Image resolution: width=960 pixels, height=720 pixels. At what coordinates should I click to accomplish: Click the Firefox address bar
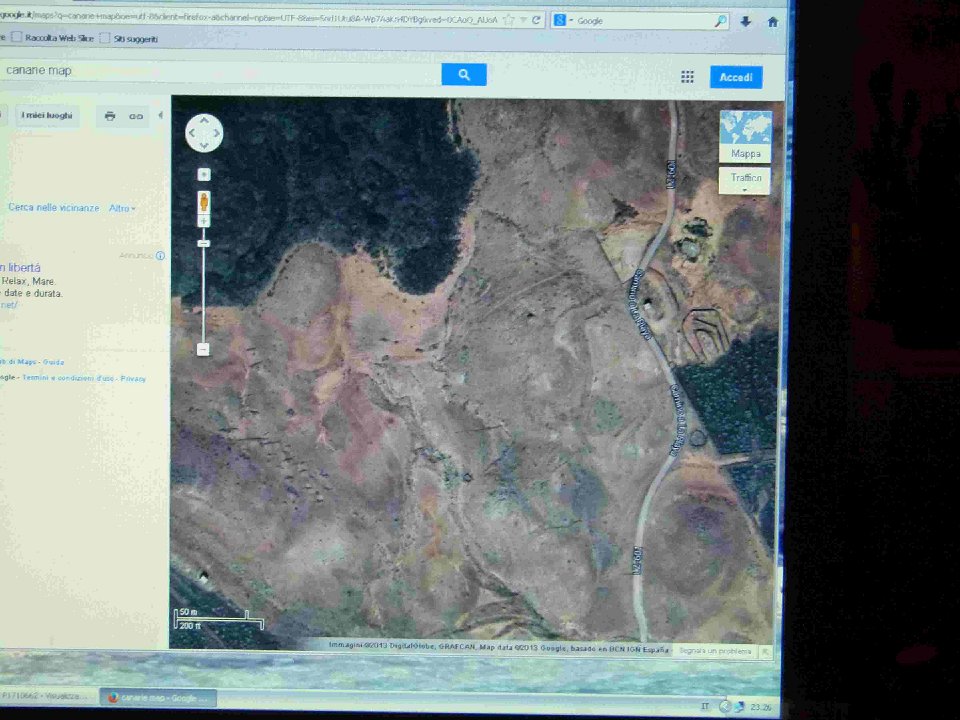pos(248,18)
